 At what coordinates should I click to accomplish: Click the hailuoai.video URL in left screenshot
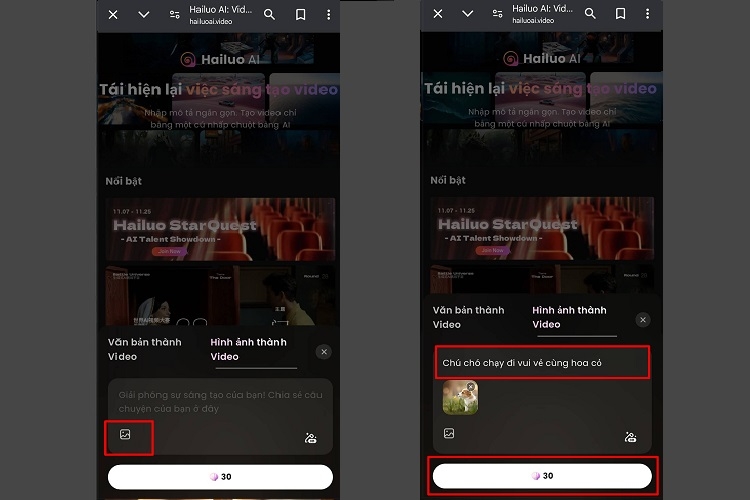pyautogui.click(x=210, y=22)
